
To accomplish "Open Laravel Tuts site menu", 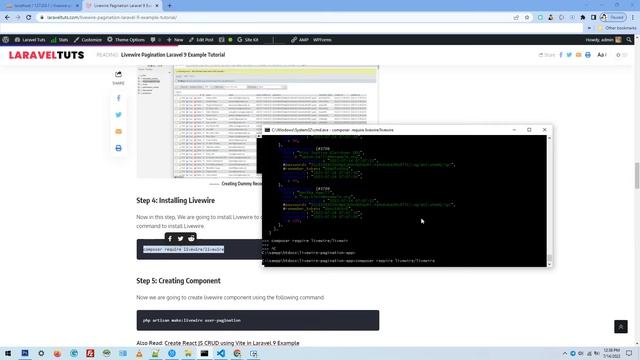I will tap(30, 40).
